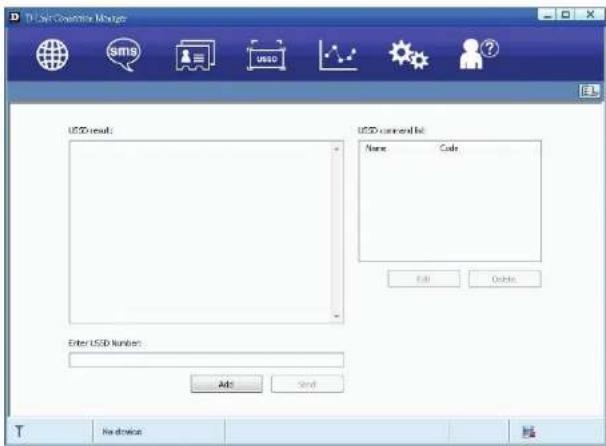Click the Delete button
Screen dimensions: 606x446
click(x=505, y=279)
